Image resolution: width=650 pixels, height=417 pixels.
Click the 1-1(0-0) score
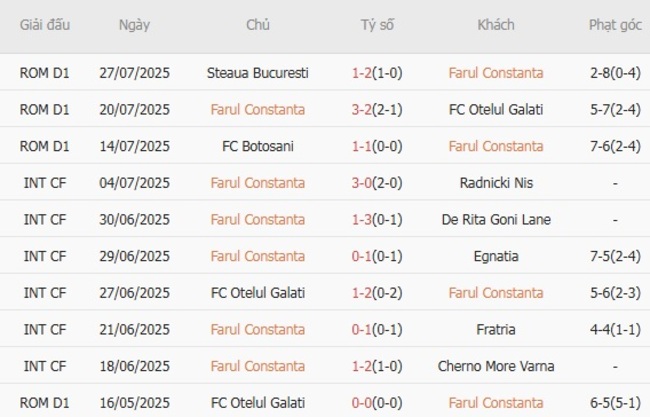click(377, 146)
